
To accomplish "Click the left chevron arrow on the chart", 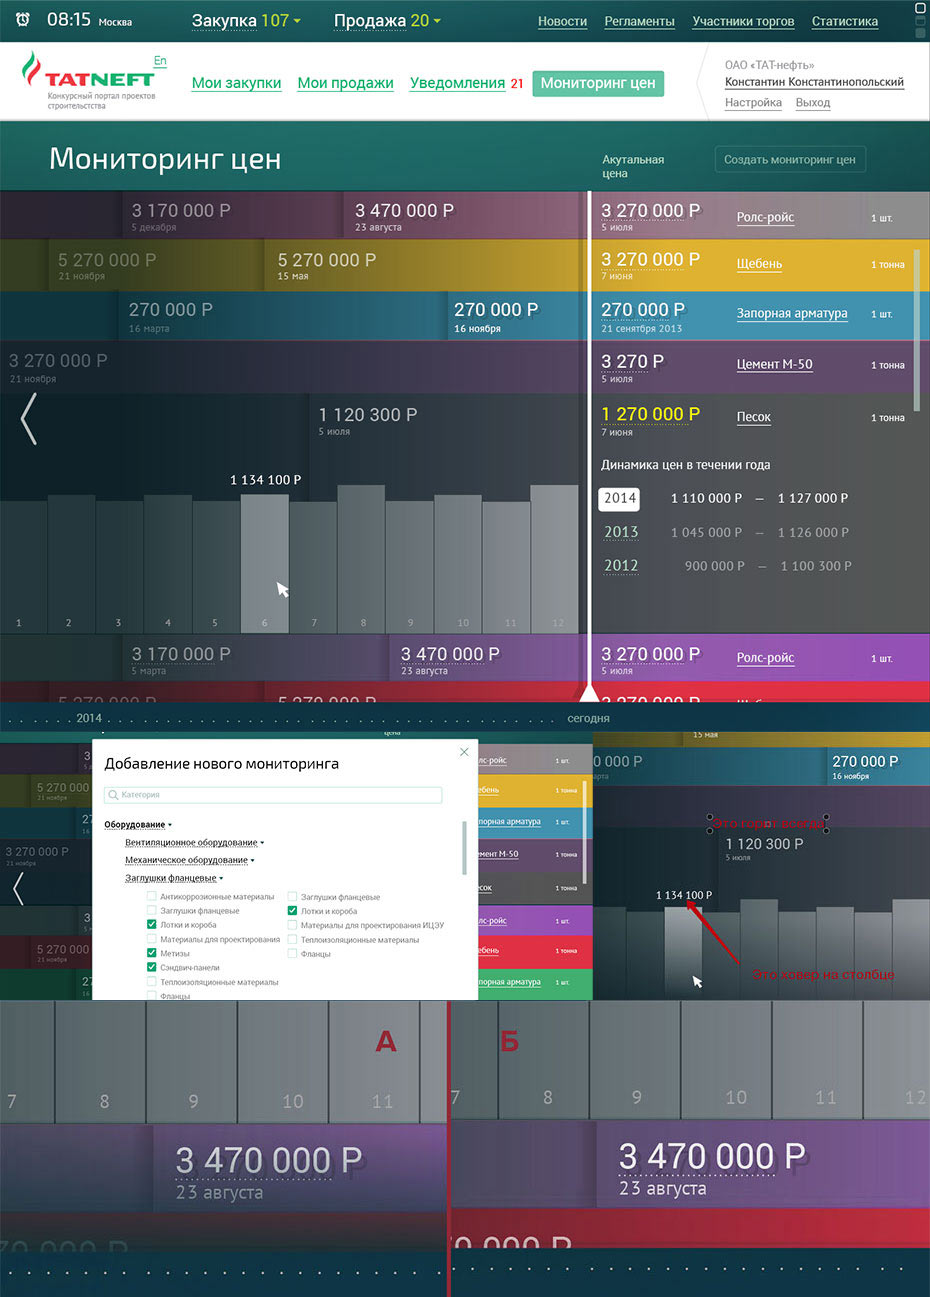I will (29, 418).
